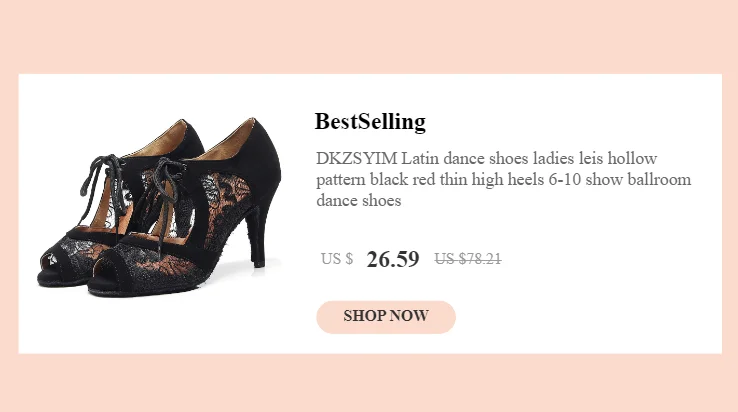Click the SHOP NOW button
The width and height of the screenshot is (738, 412).
pyautogui.click(x=386, y=316)
